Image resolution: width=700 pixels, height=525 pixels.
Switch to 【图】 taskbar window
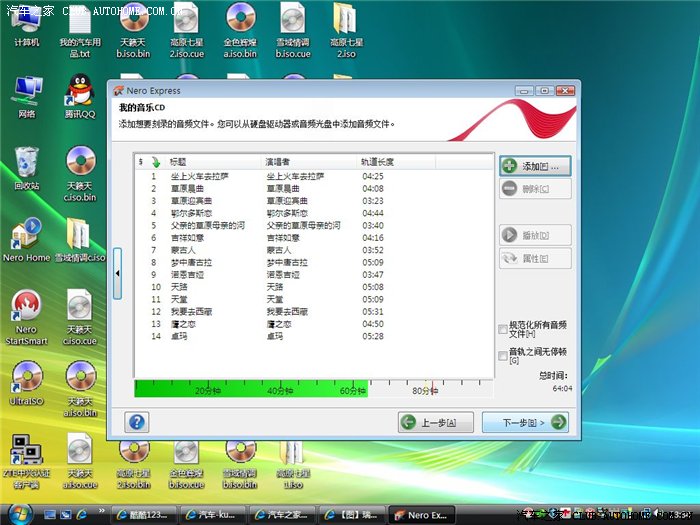coord(352,515)
